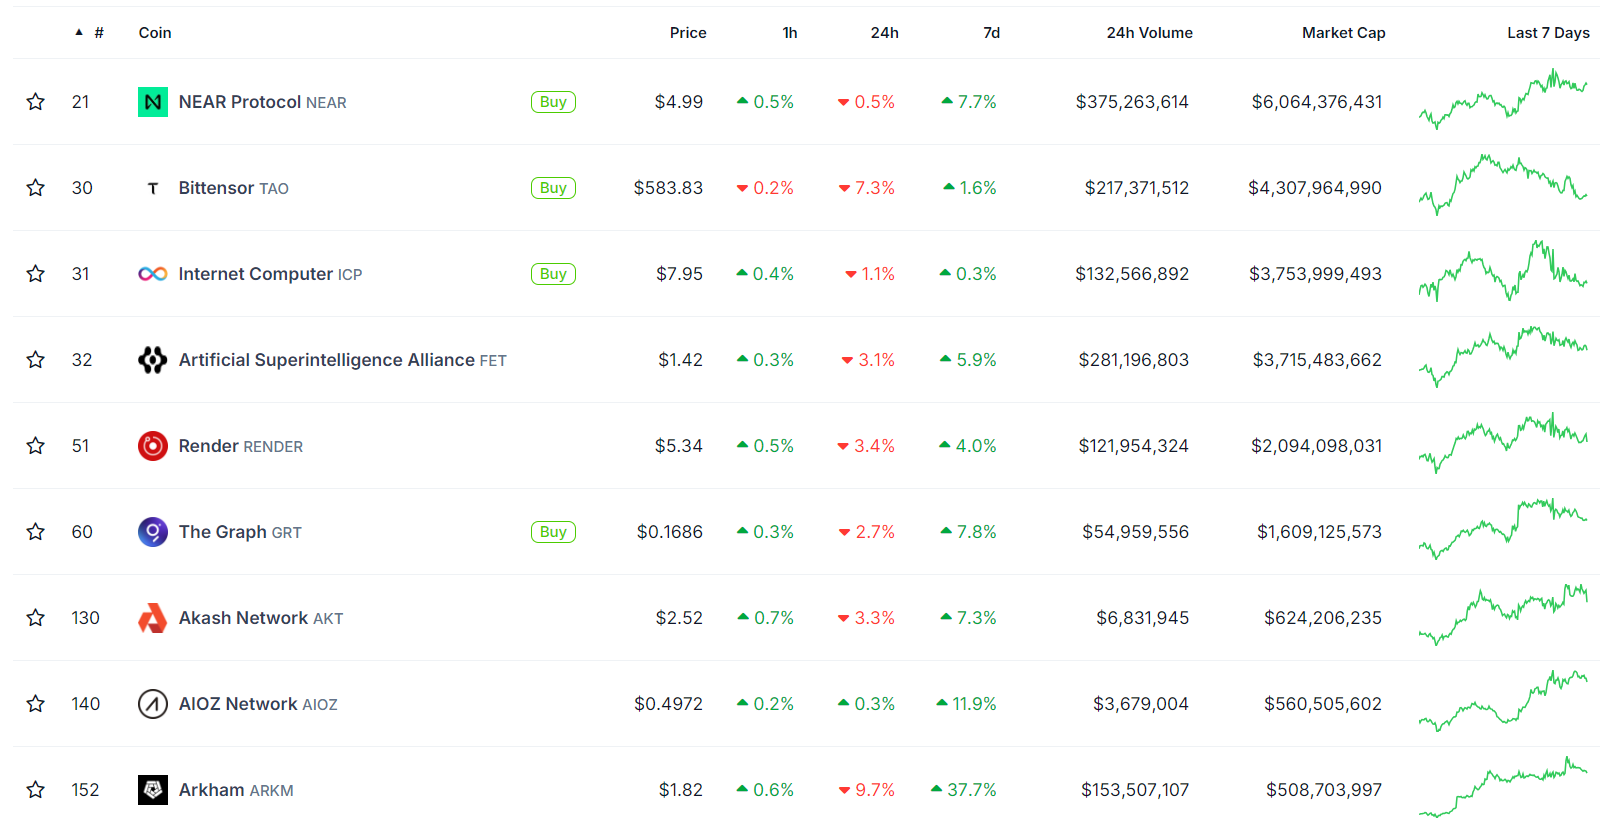Buy NEAR Protocol
Screen dimensions: 1613x818
[553, 102]
